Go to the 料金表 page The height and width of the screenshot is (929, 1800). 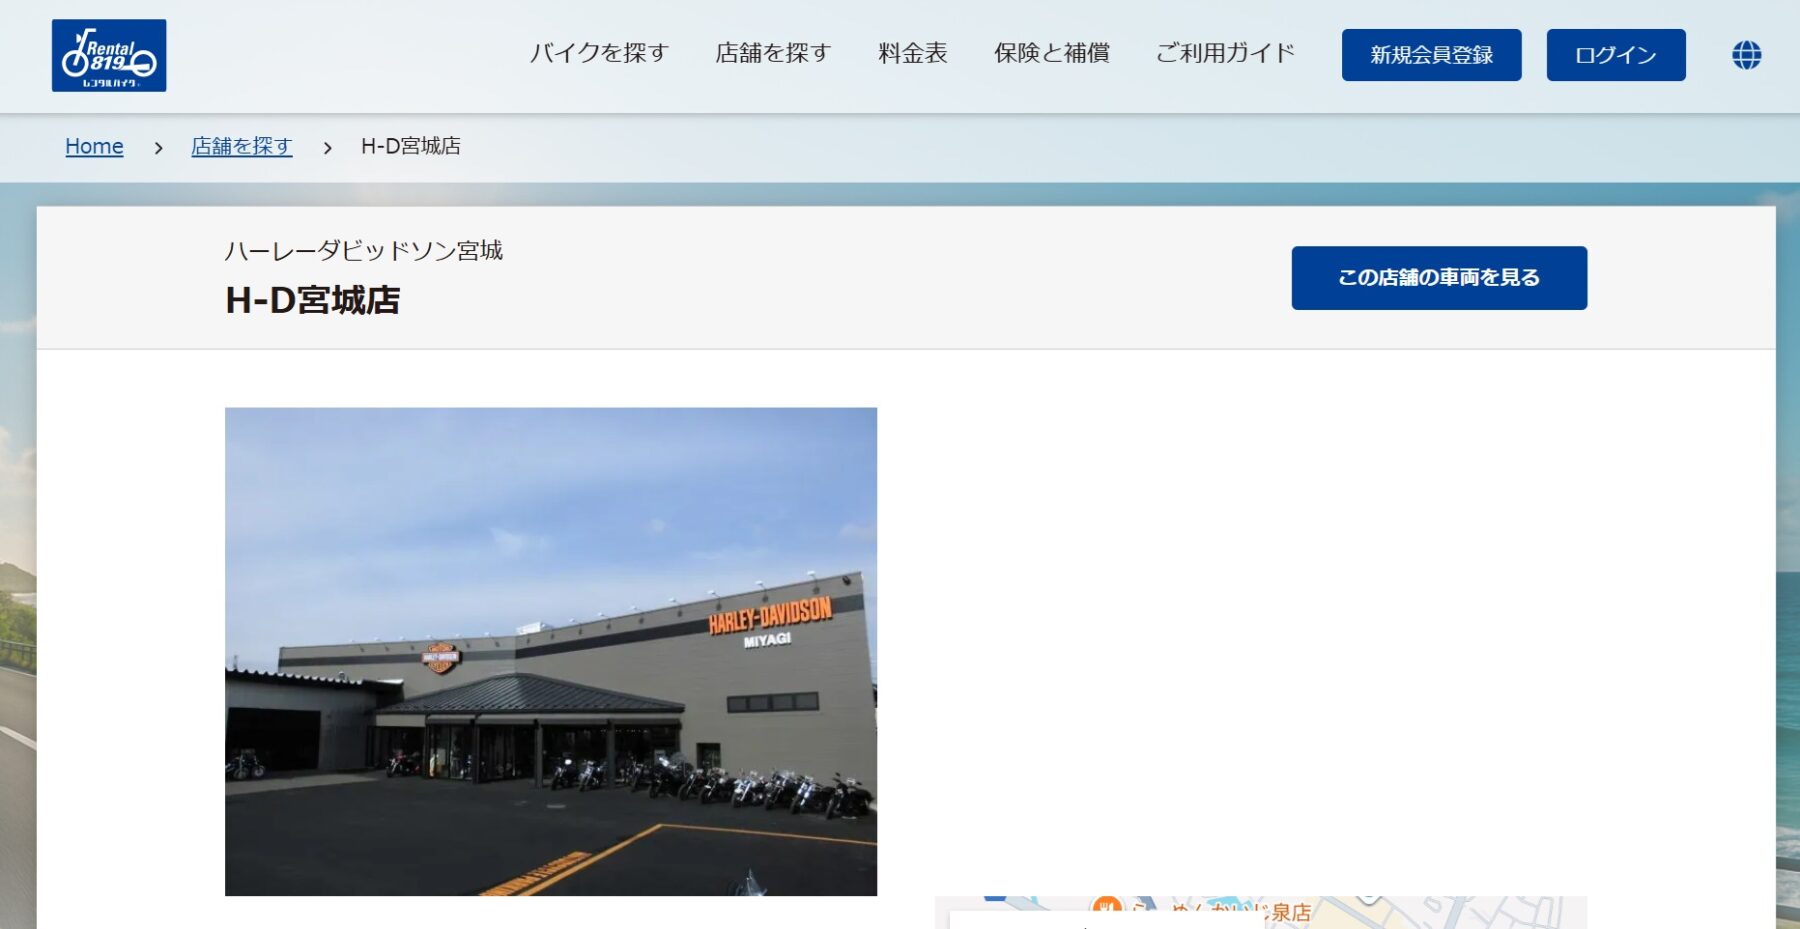point(912,53)
